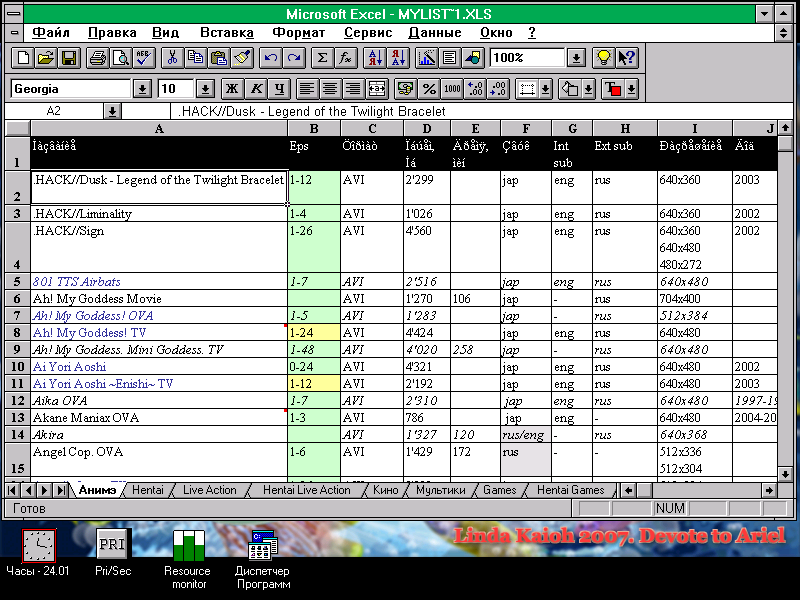Switch to the Кино sheet tab
Screen dimensions: 800x600
[x=386, y=490]
